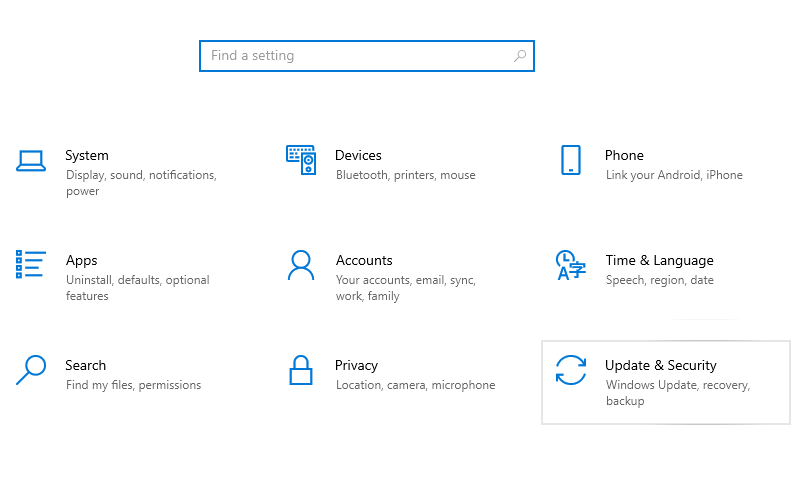
Task: Click the Apps list icon
Action: (31, 264)
